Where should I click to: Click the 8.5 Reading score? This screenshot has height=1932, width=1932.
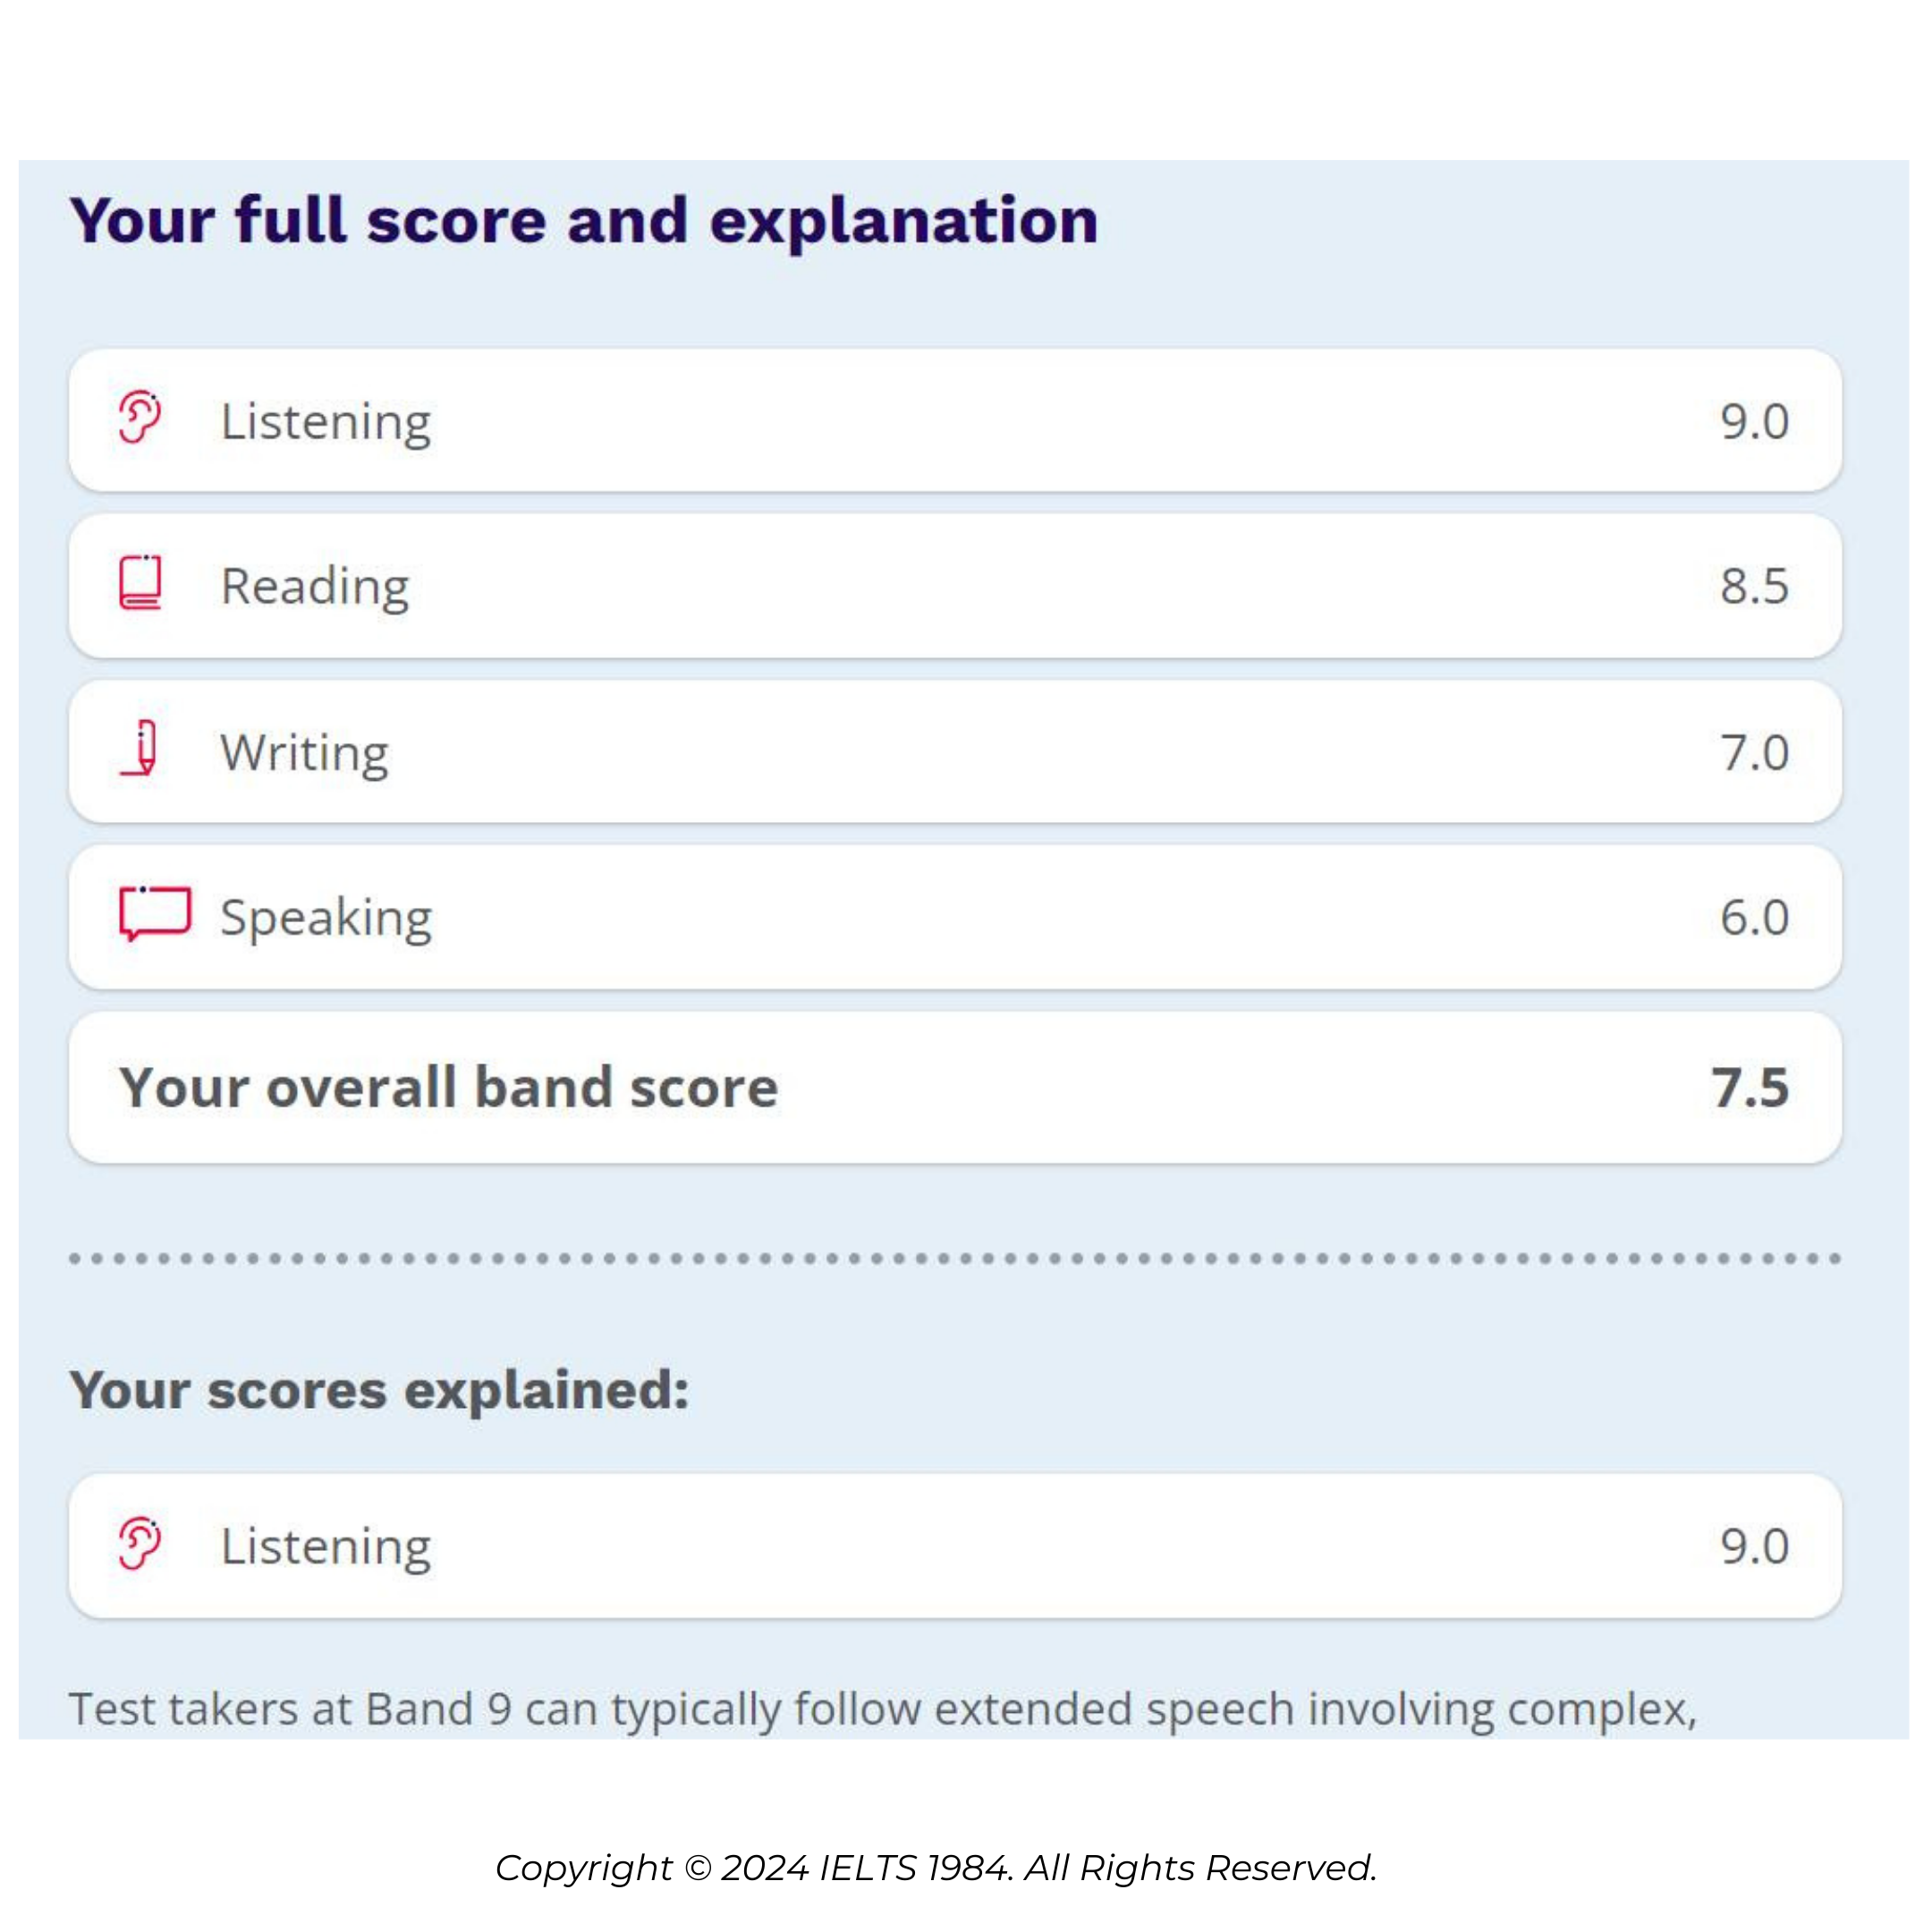tap(1754, 586)
